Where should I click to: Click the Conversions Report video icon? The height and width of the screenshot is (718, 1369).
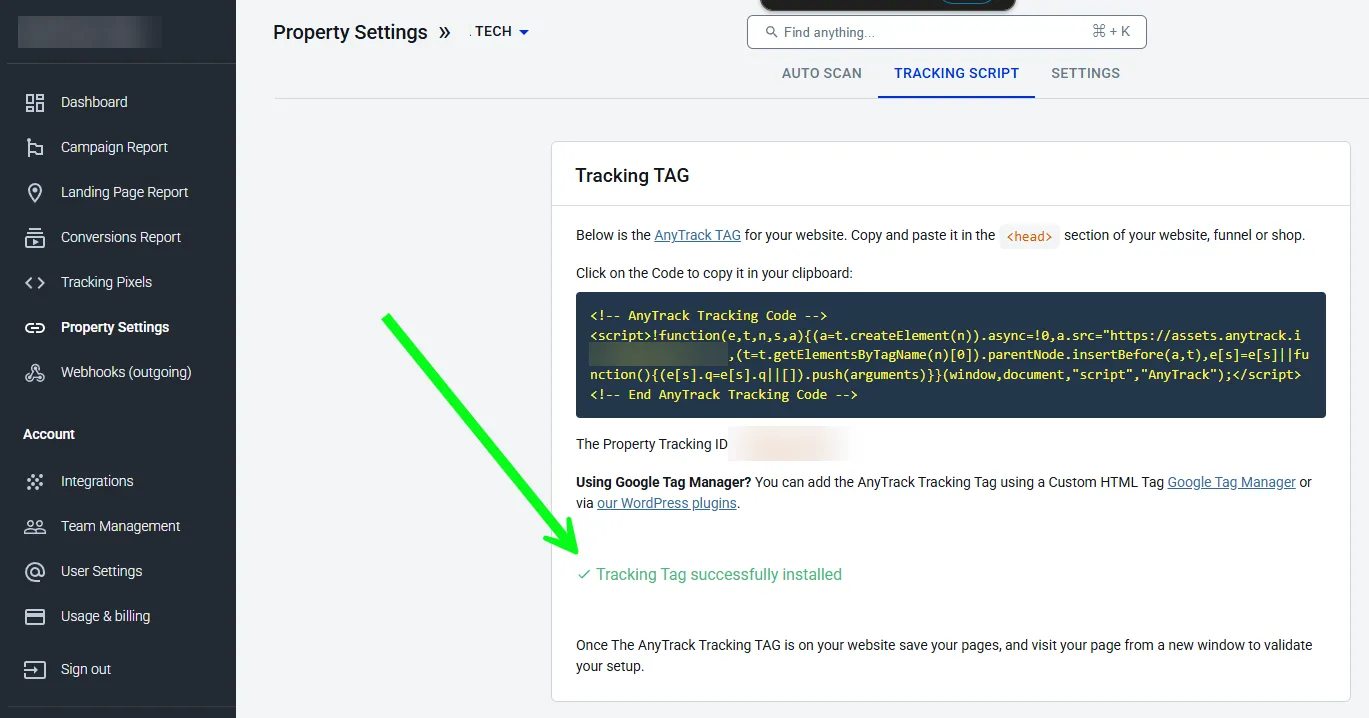coord(35,237)
